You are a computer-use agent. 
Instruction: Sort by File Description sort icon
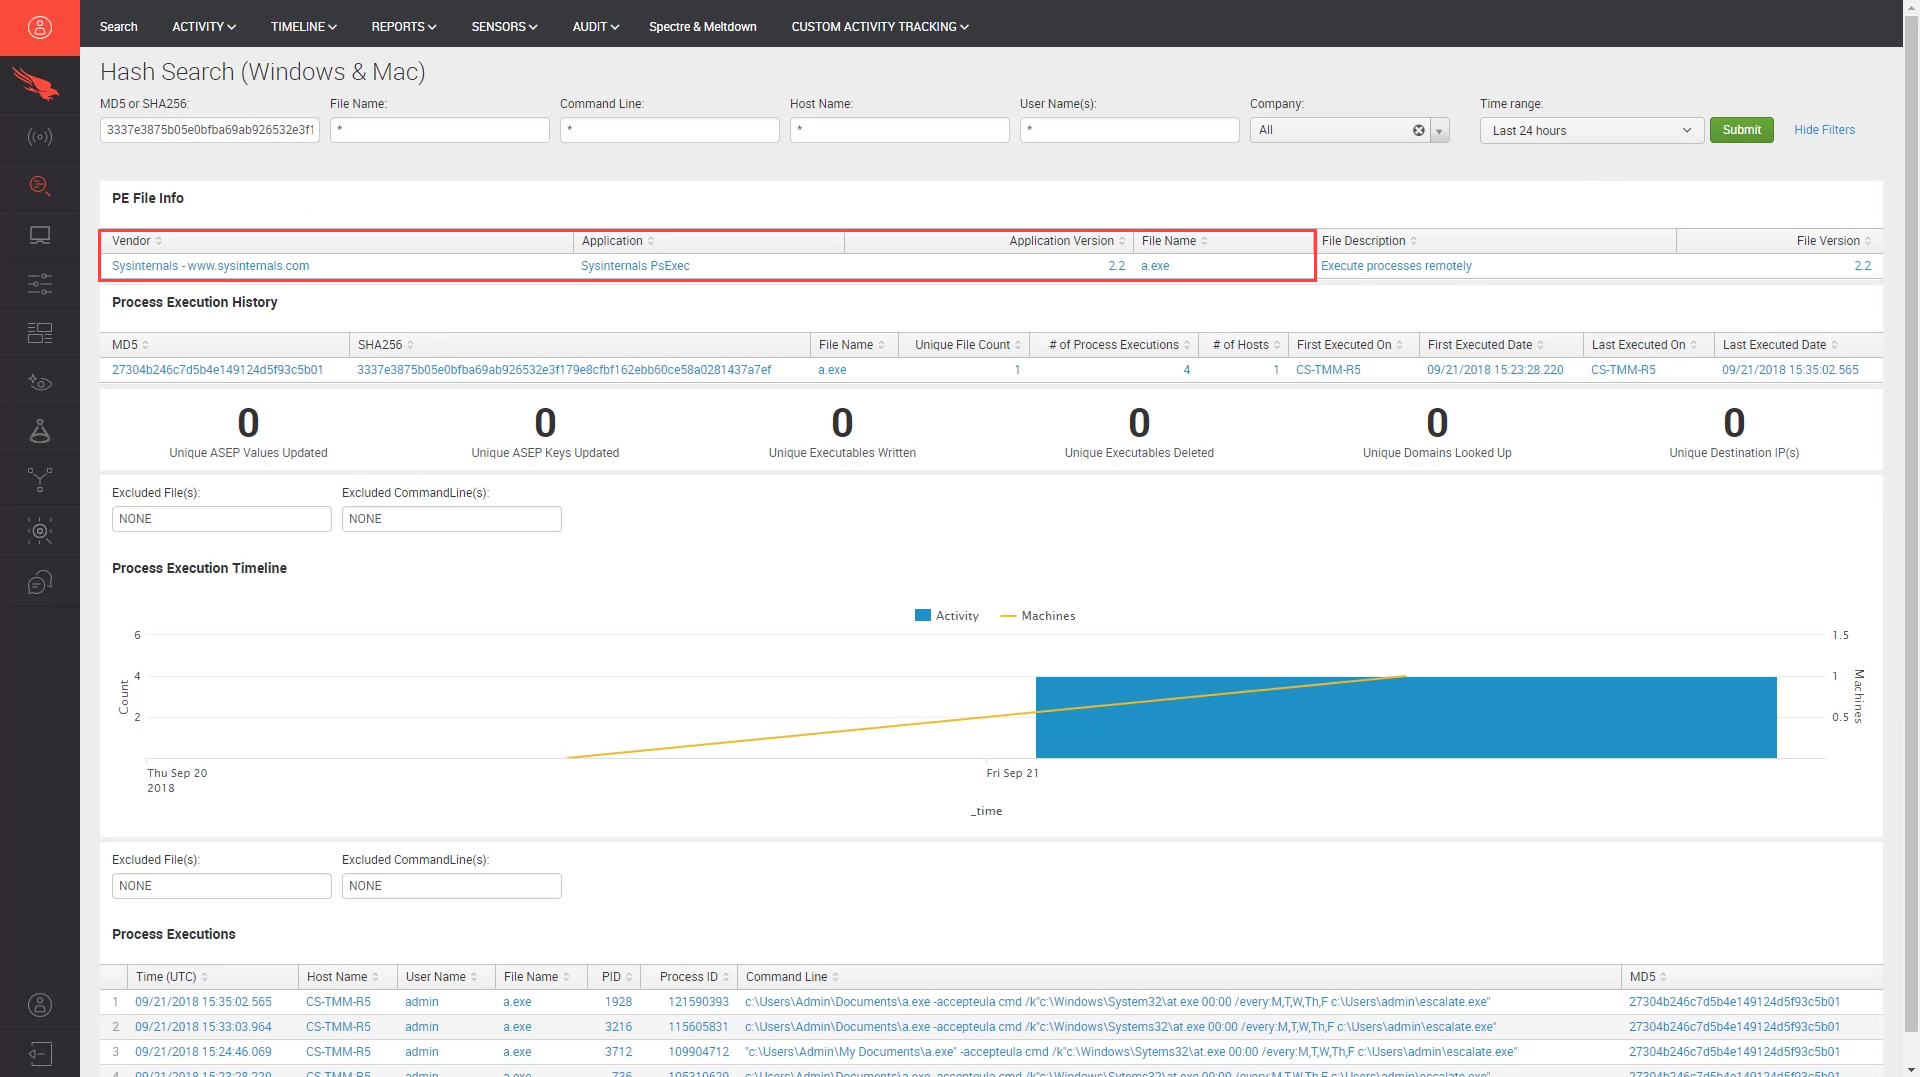1413,241
